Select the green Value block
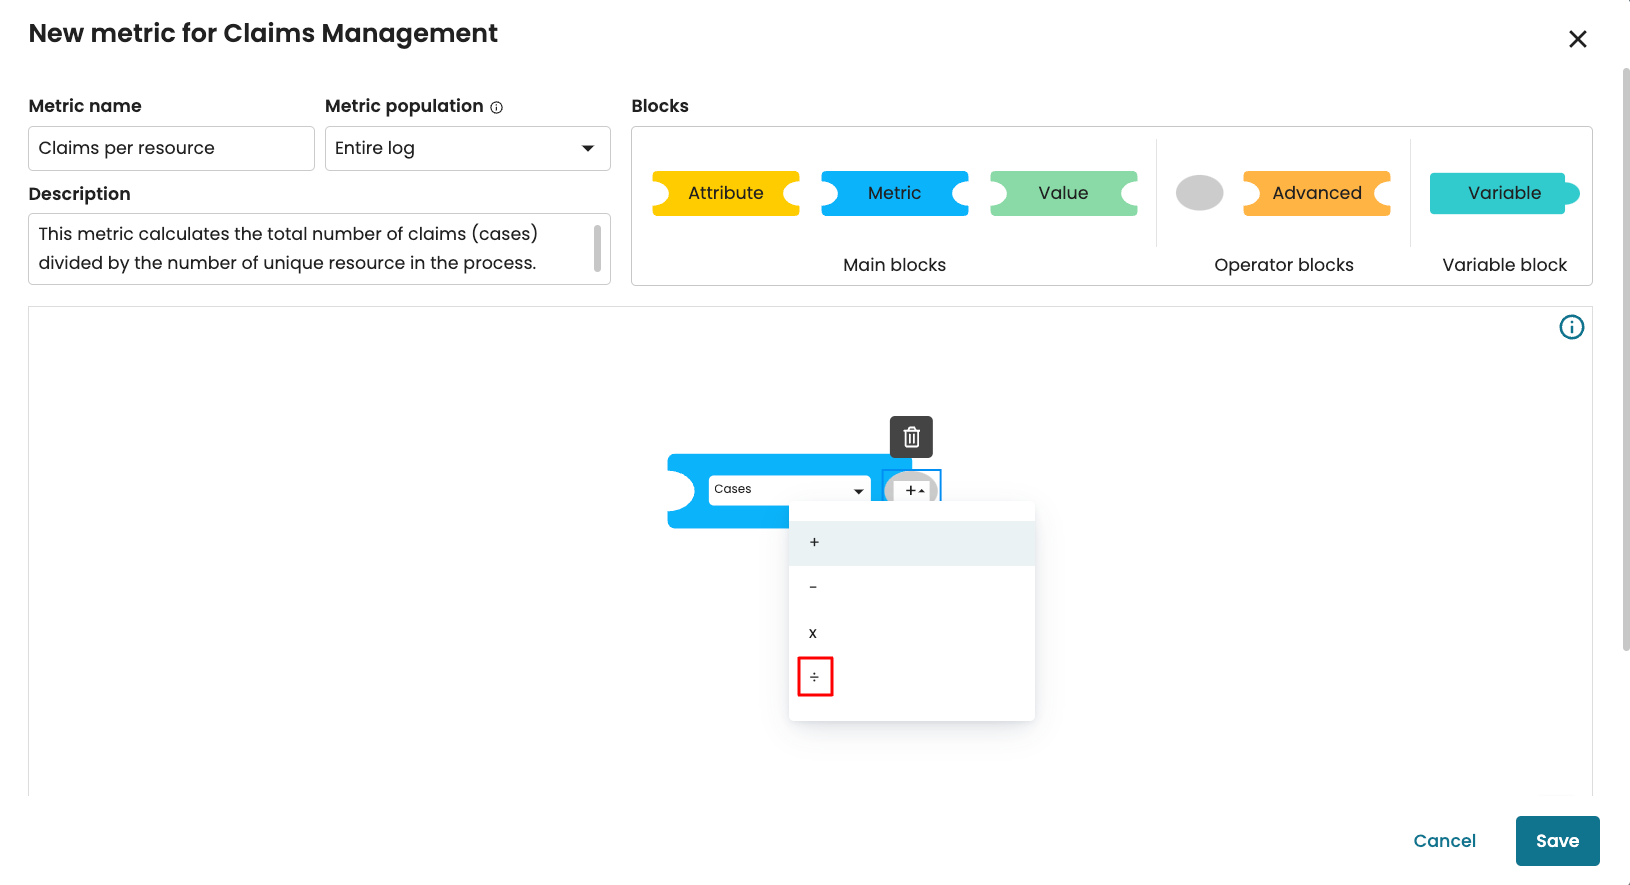 pyautogui.click(x=1063, y=193)
